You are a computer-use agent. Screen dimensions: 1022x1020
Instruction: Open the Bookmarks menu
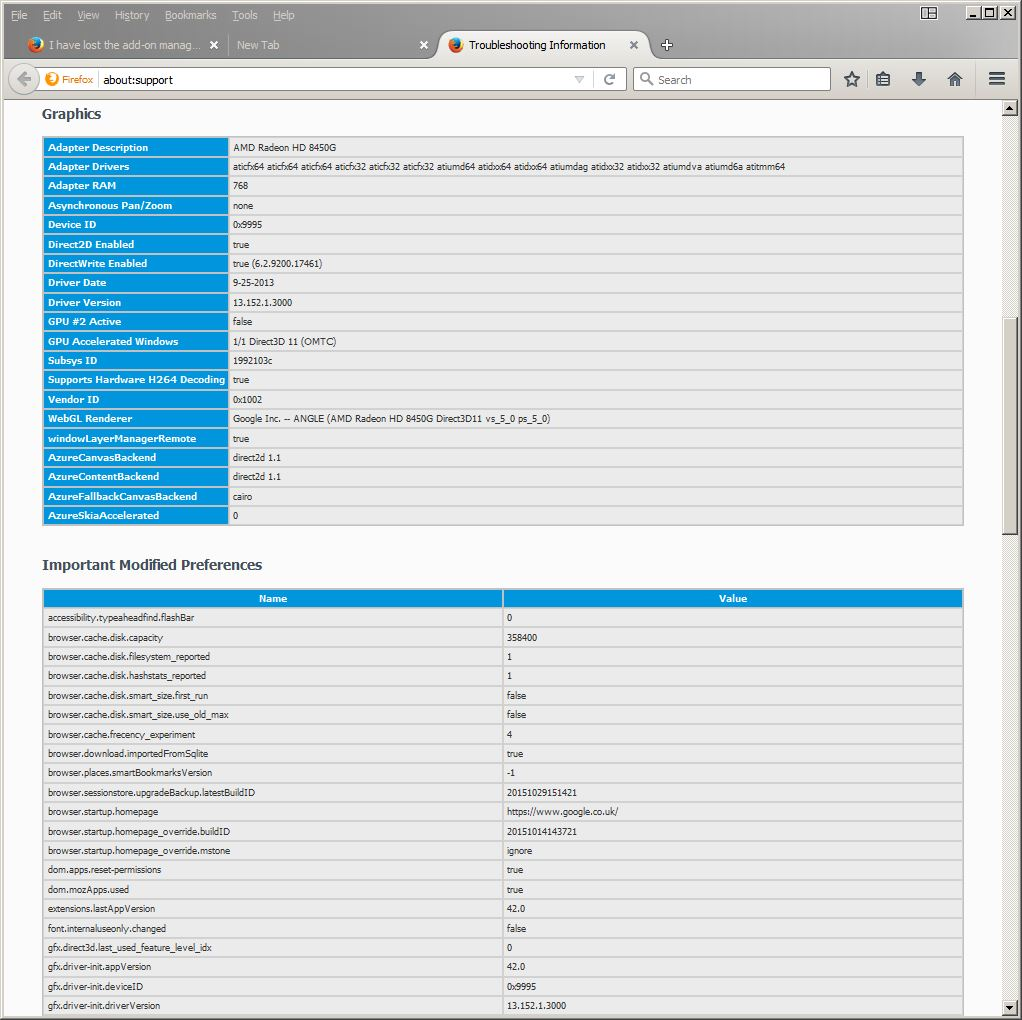[190, 15]
